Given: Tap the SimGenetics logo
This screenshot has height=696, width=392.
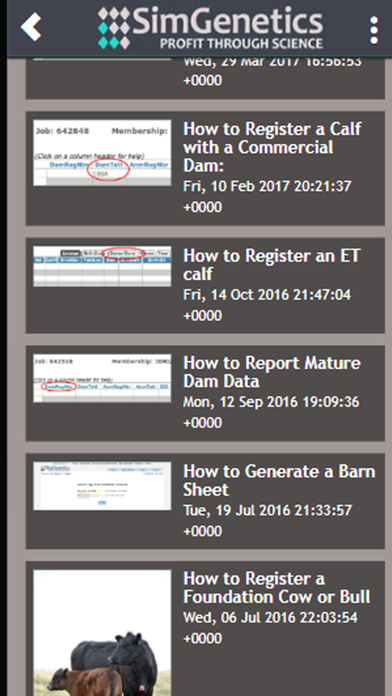Looking at the screenshot, I should click(x=210, y=28).
